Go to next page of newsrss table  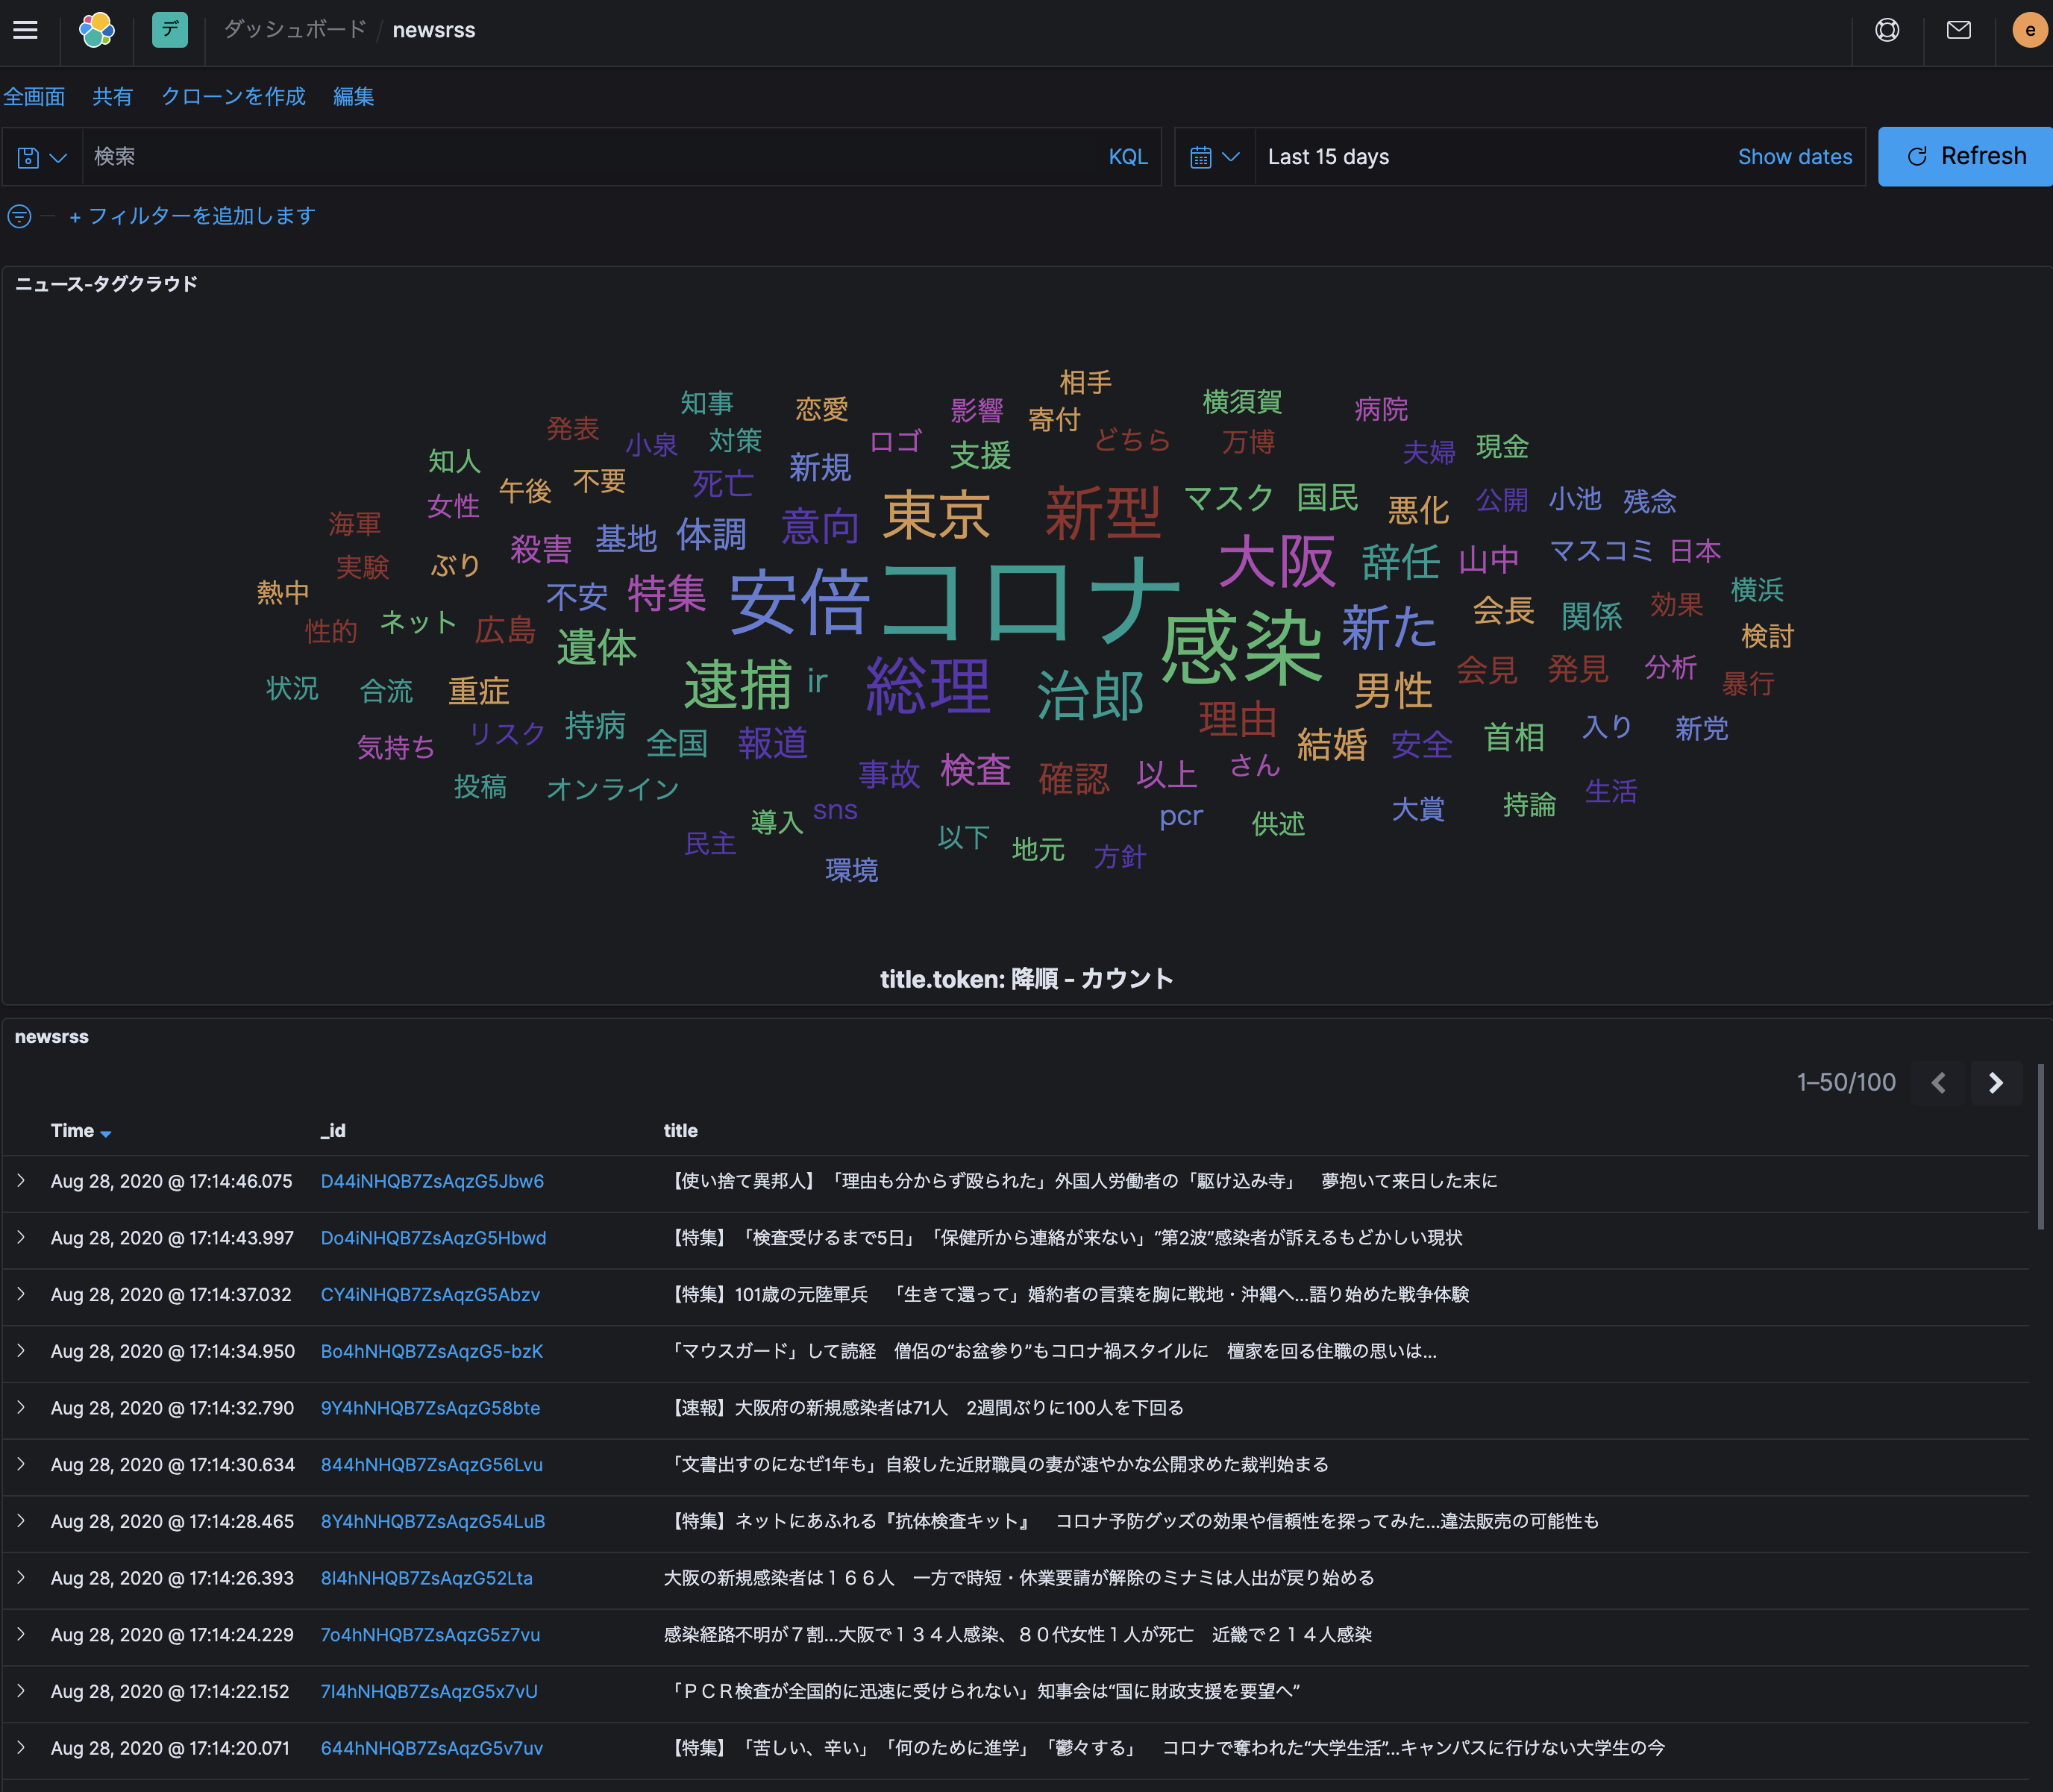tap(1996, 1082)
